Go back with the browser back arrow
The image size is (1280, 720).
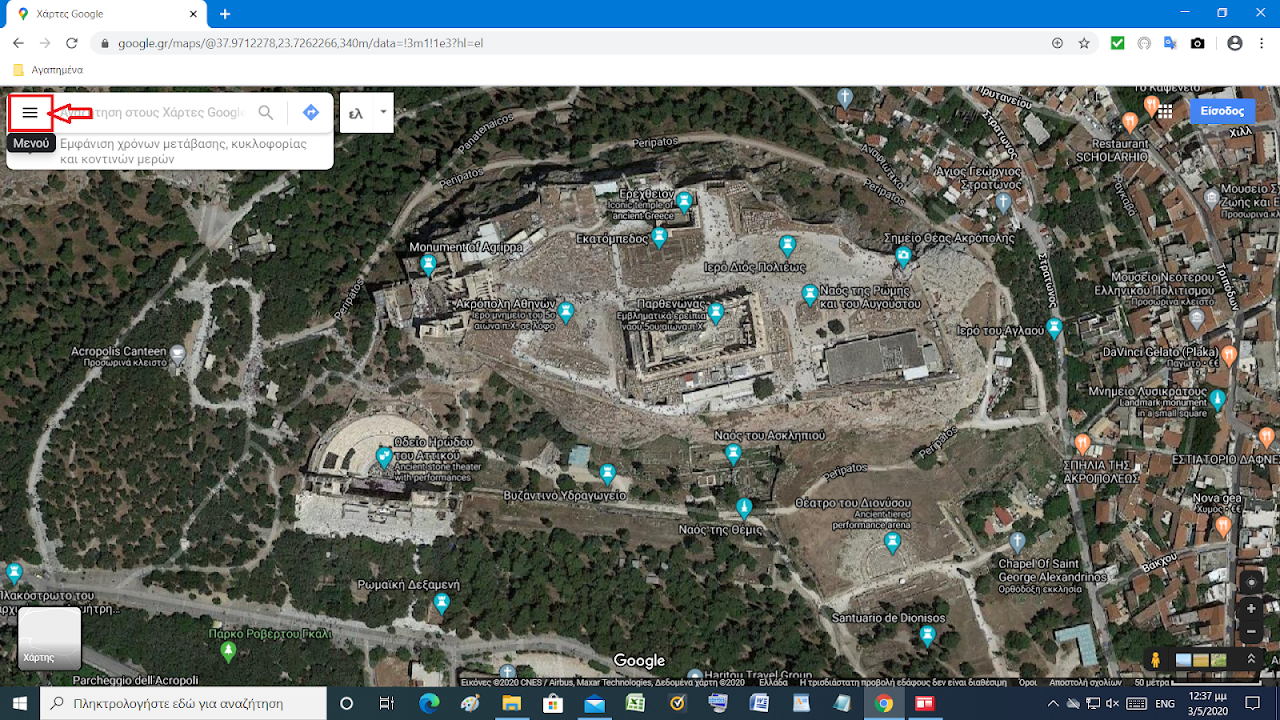point(17,43)
